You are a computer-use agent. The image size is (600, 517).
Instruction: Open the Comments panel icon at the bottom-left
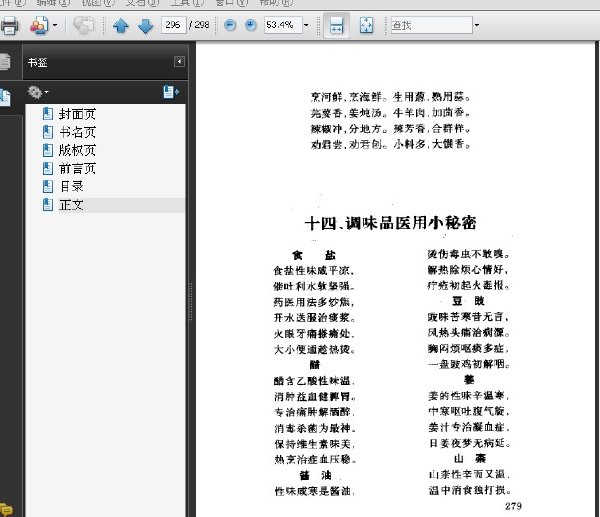(6, 510)
